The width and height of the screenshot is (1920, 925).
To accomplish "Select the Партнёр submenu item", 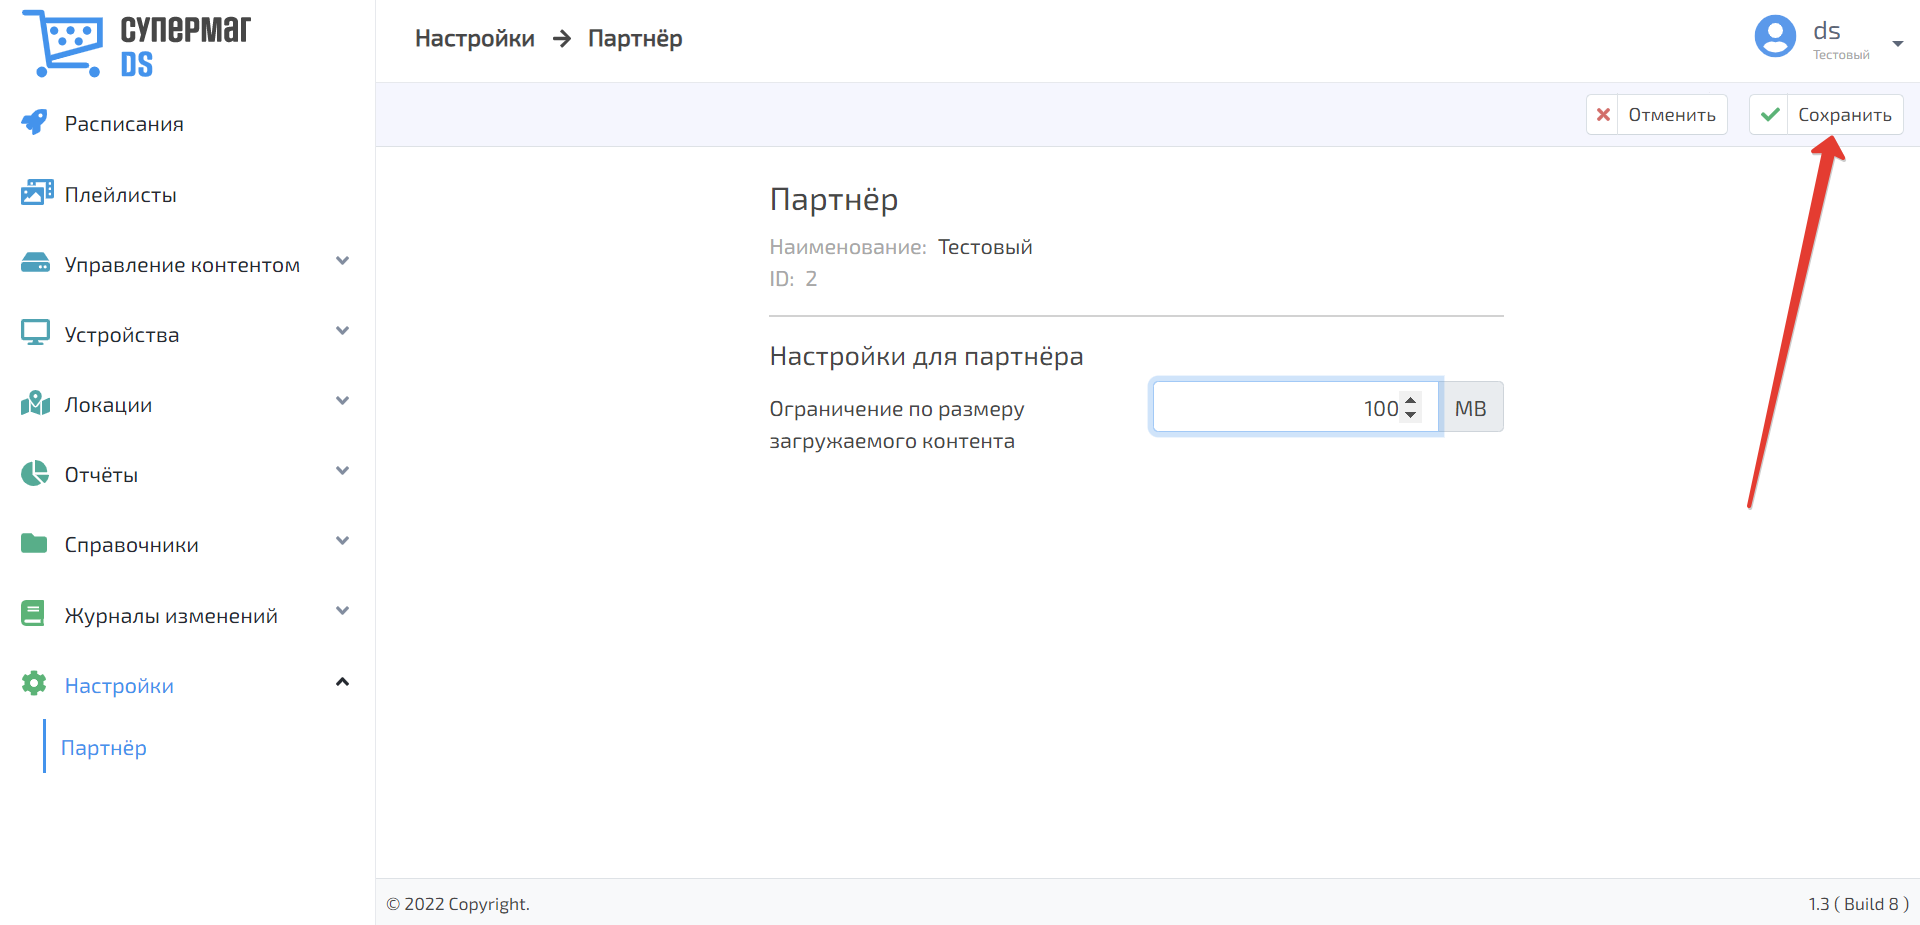I will (104, 747).
